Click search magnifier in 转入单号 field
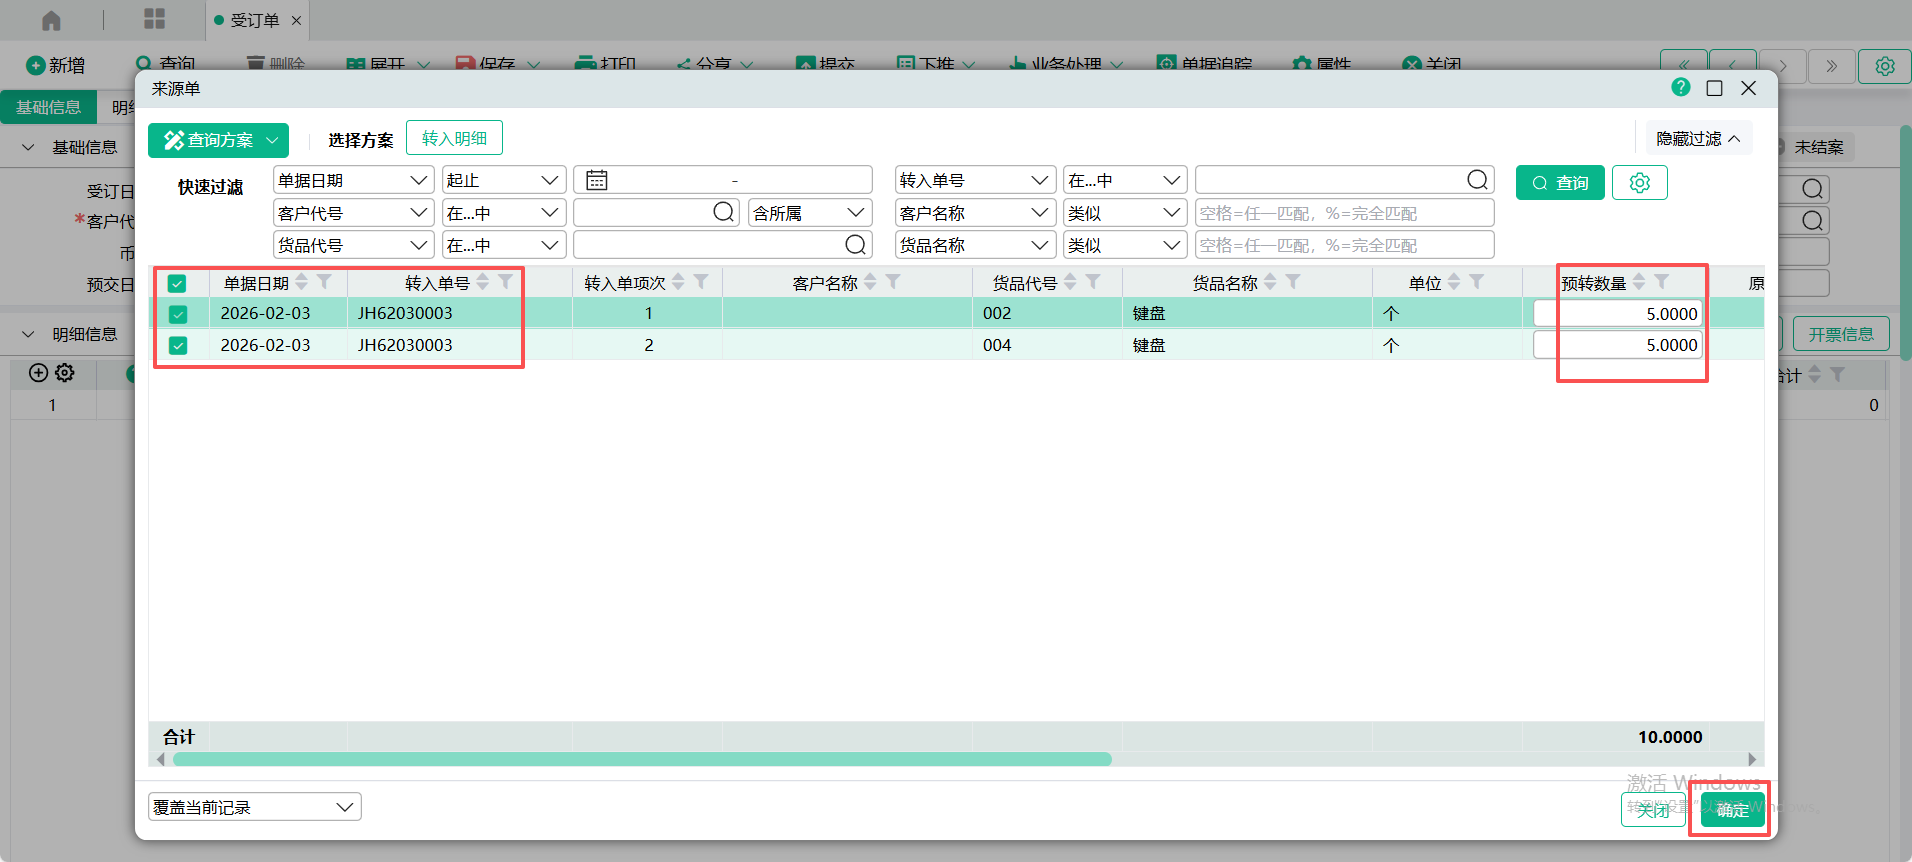The height and width of the screenshot is (862, 1912). pyautogui.click(x=1477, y=180)
